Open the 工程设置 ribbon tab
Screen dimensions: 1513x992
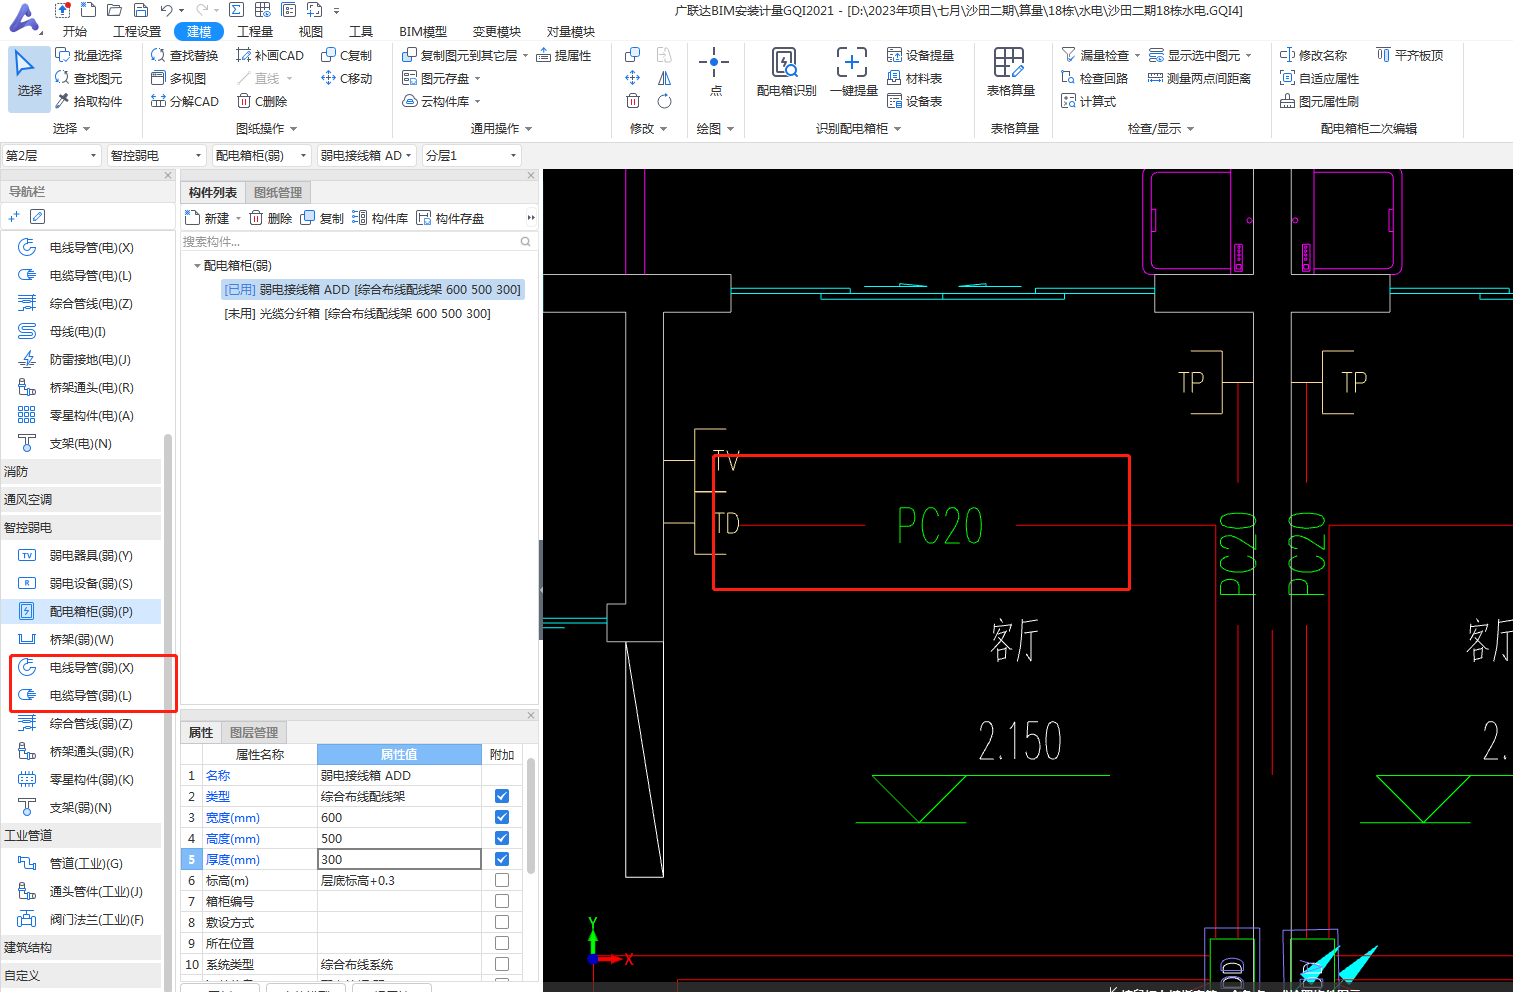[x=137, y=32]
